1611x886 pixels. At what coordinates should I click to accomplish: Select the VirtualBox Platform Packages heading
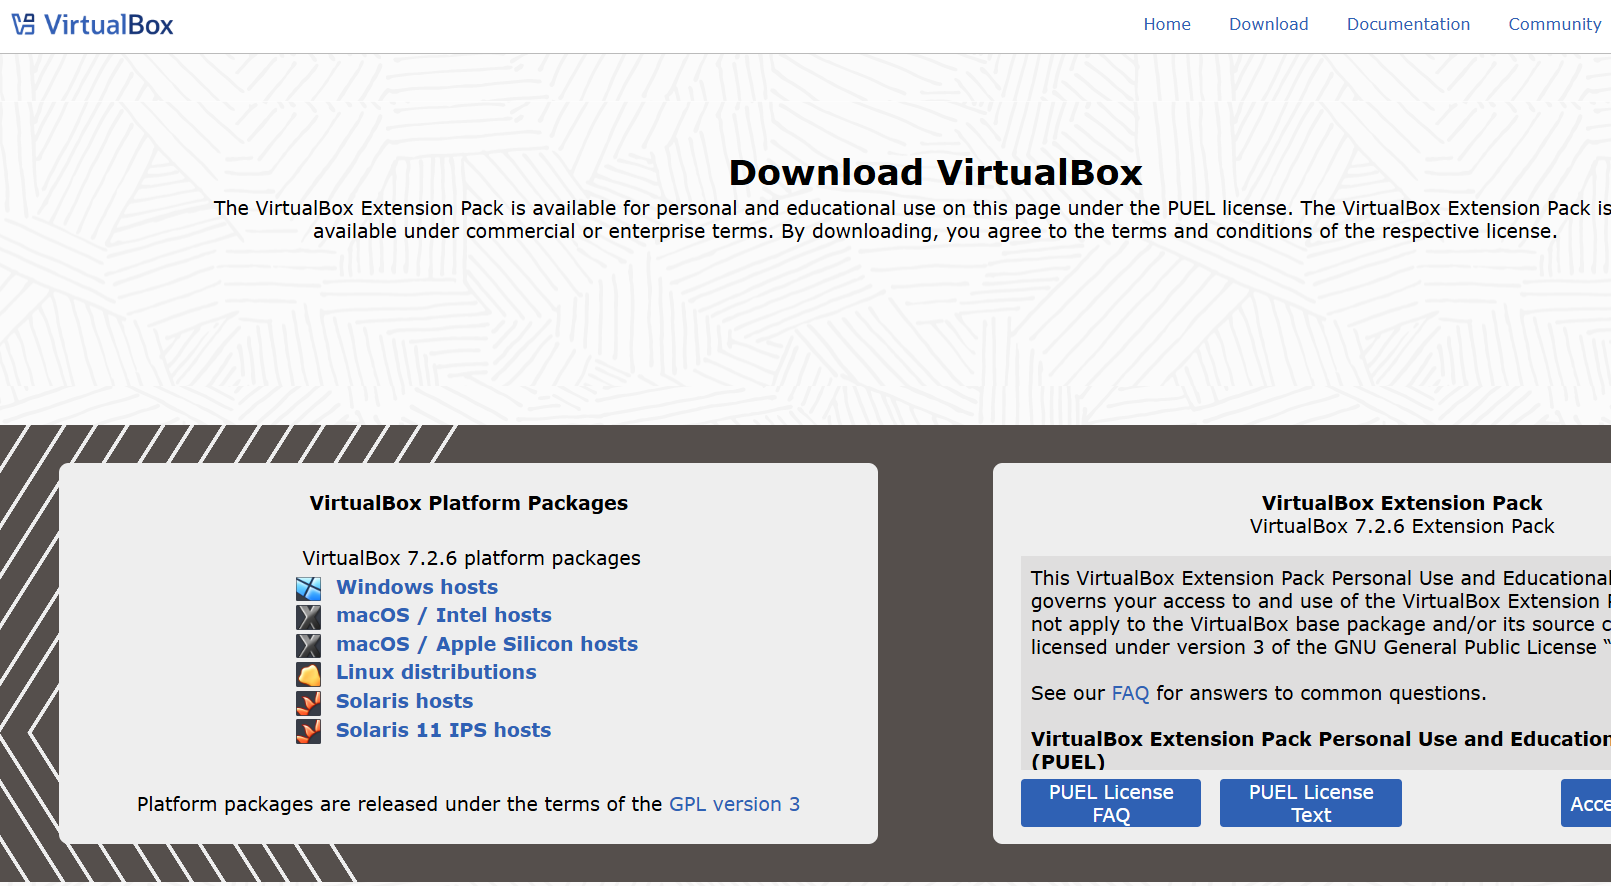click(469, 503)
